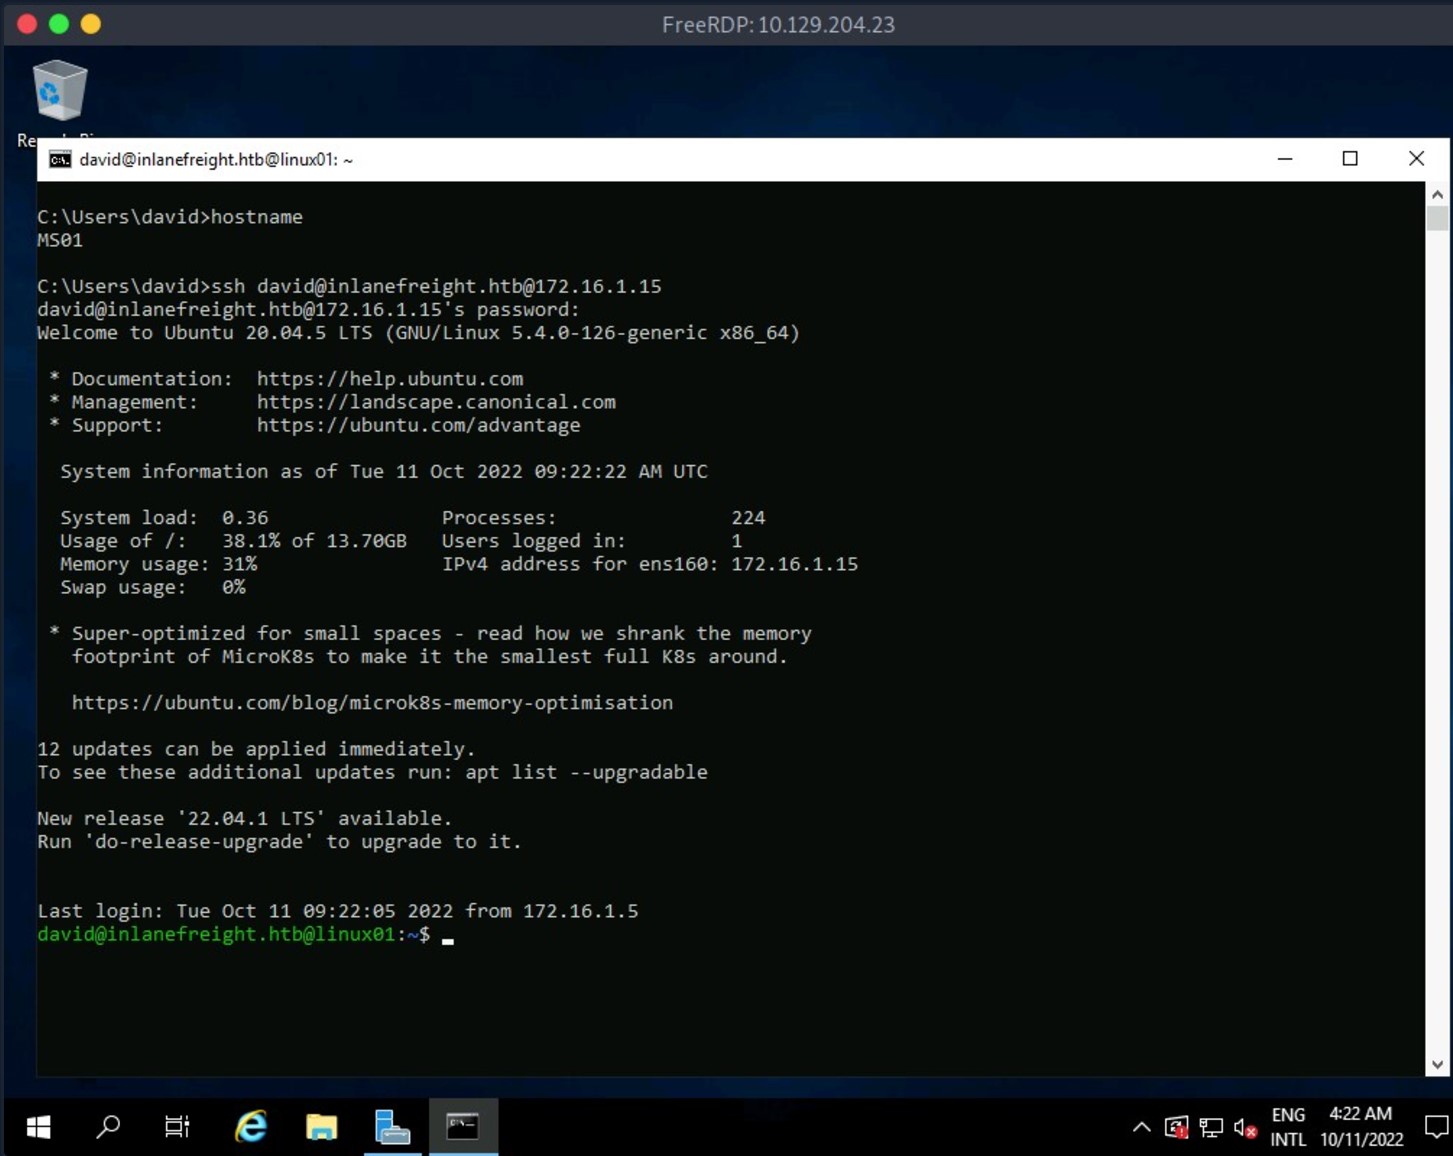Click the https://landscape.canonical.com text
The width and height of the screenshot is (1453, 1156).
pyautogui.click(x=436, y=402)
